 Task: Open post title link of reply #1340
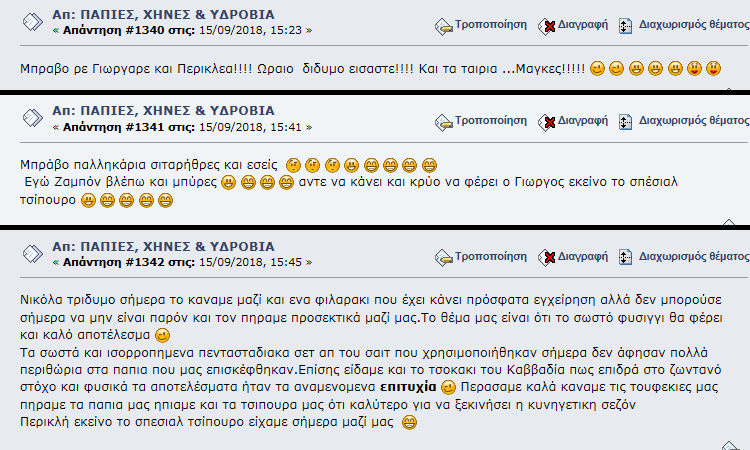coord(163,15)
